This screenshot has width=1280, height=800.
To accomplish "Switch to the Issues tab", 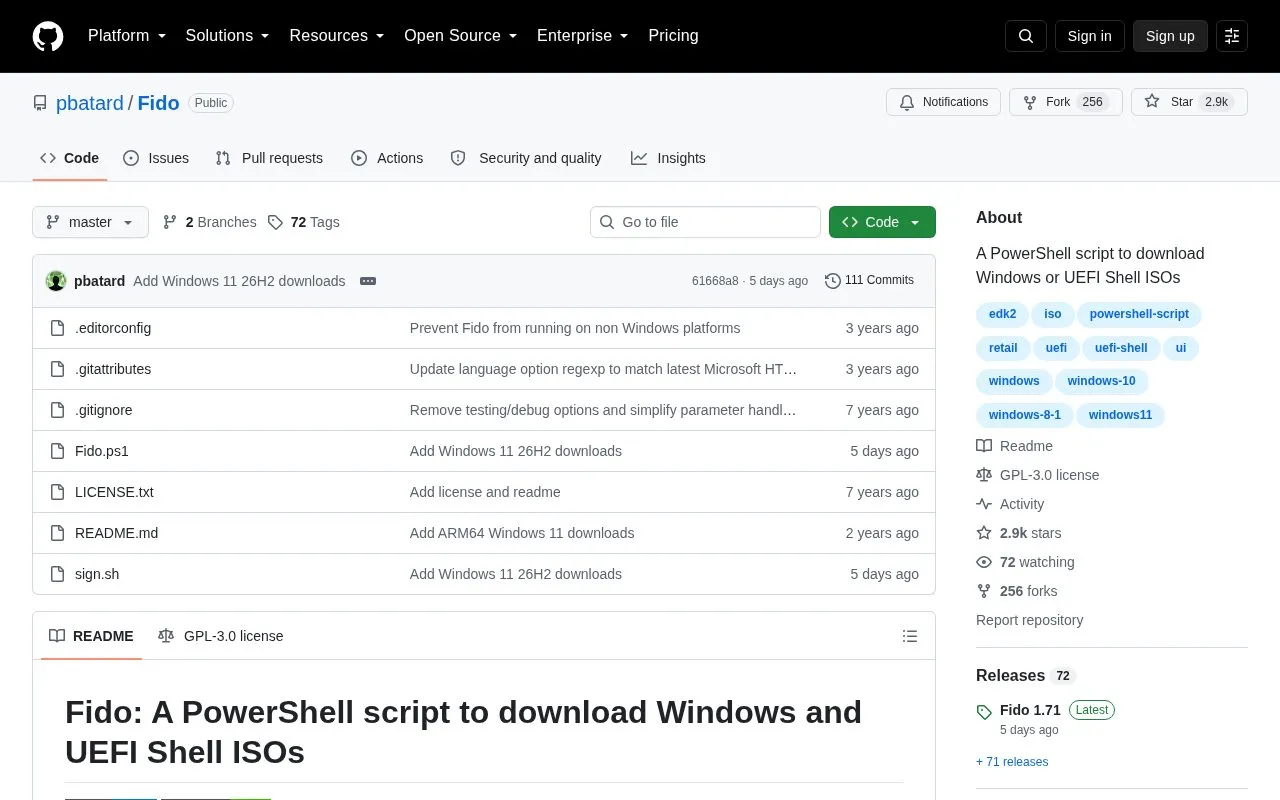I will 156,158.
